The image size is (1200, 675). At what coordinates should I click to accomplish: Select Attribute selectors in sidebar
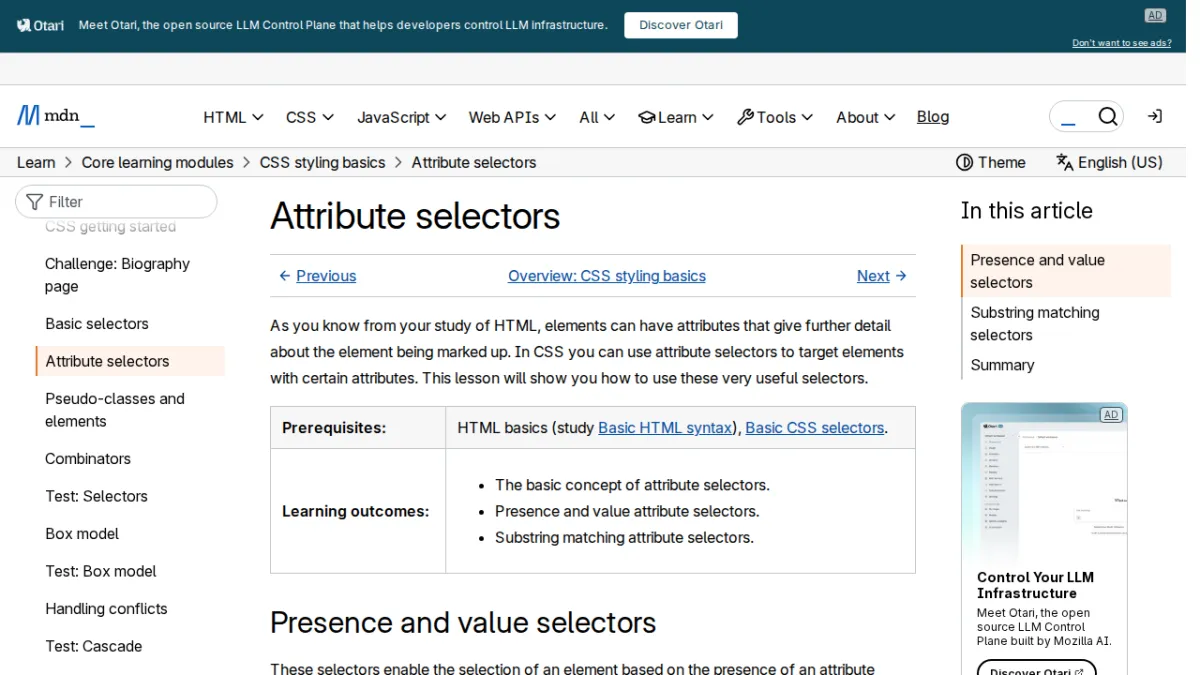tap(130, 361)
